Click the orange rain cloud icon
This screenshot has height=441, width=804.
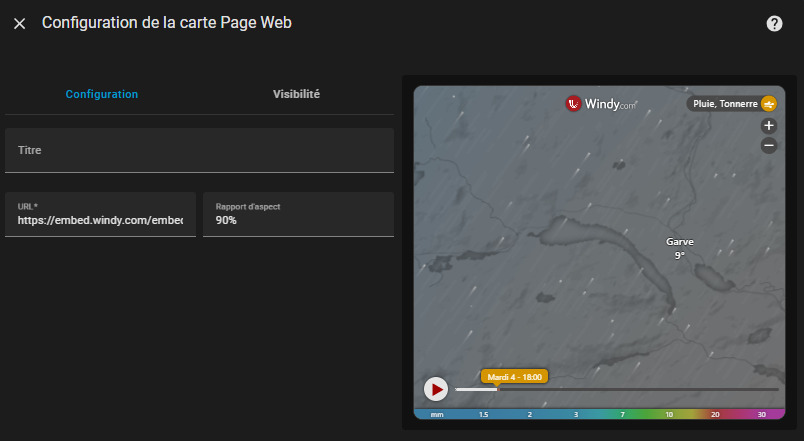[x=768, y=104]
